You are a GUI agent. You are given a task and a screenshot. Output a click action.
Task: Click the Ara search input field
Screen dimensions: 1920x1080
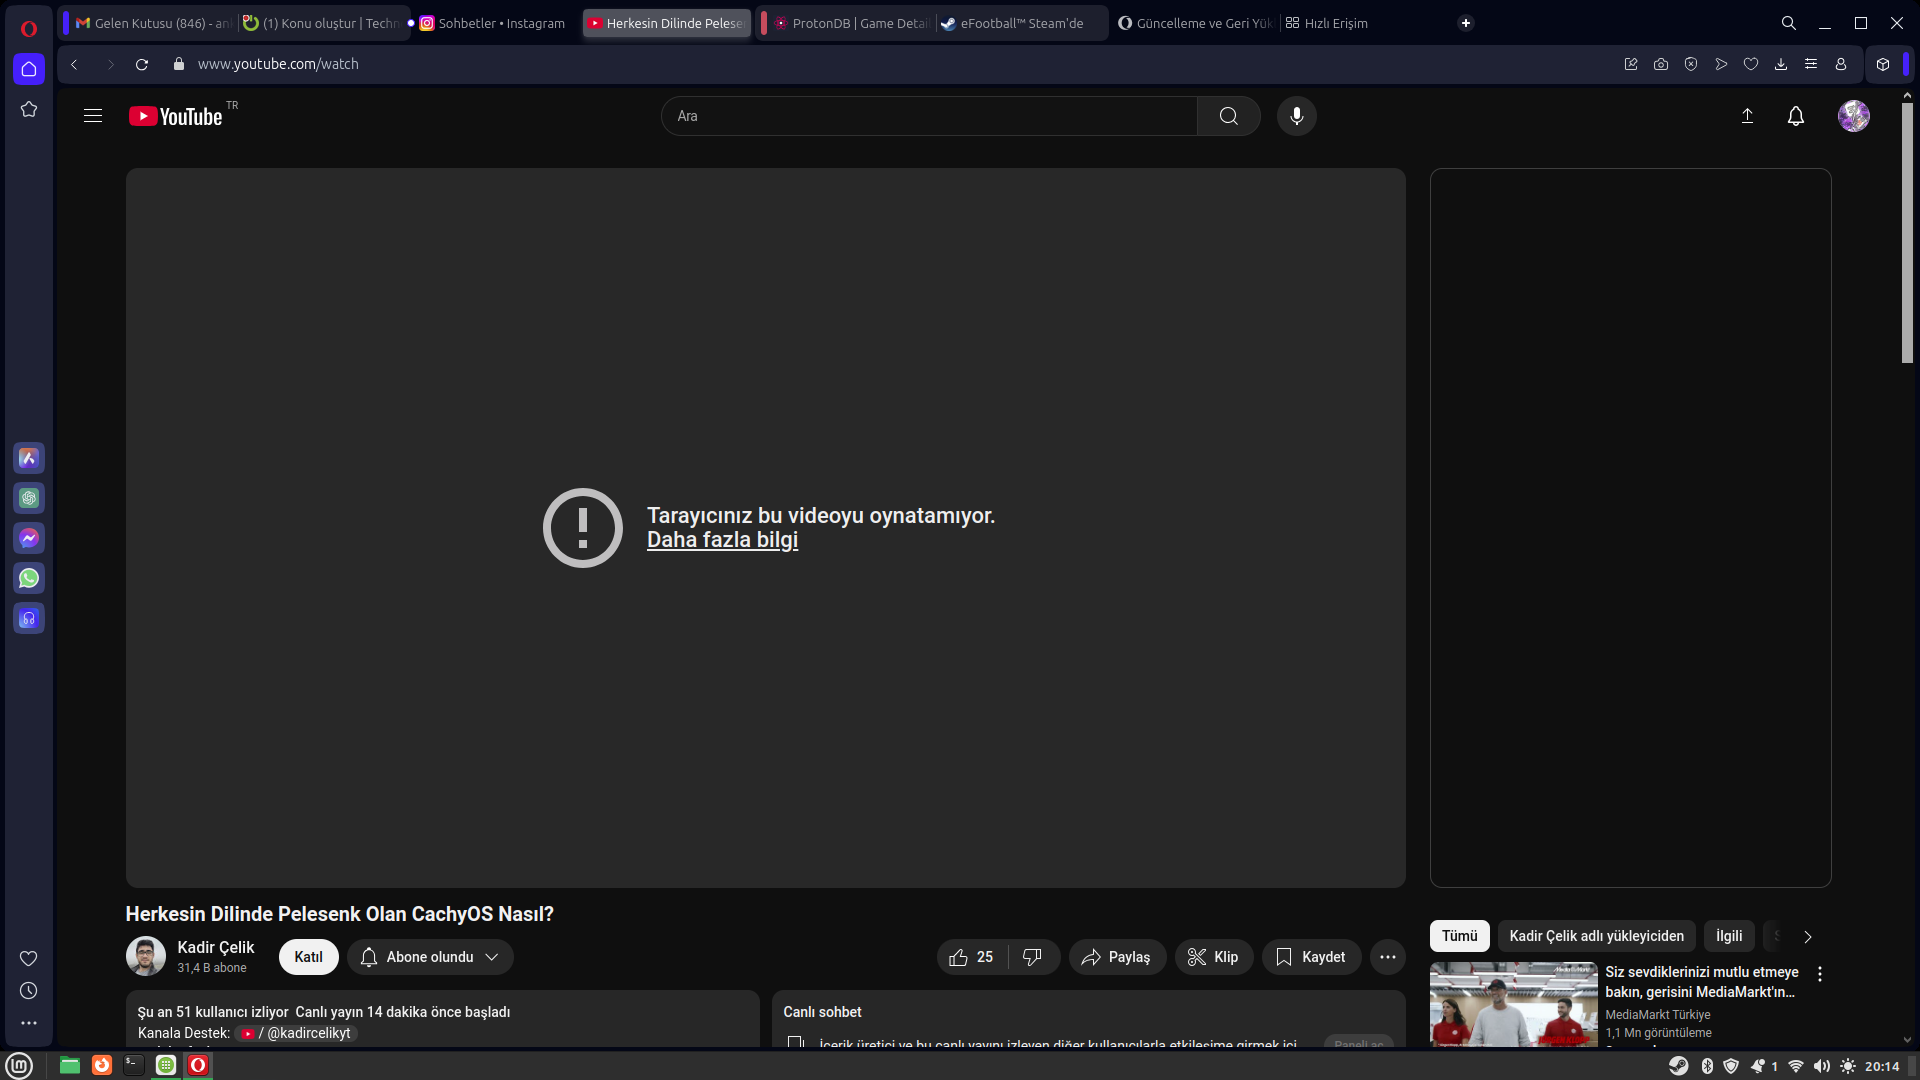coord(930,116)
